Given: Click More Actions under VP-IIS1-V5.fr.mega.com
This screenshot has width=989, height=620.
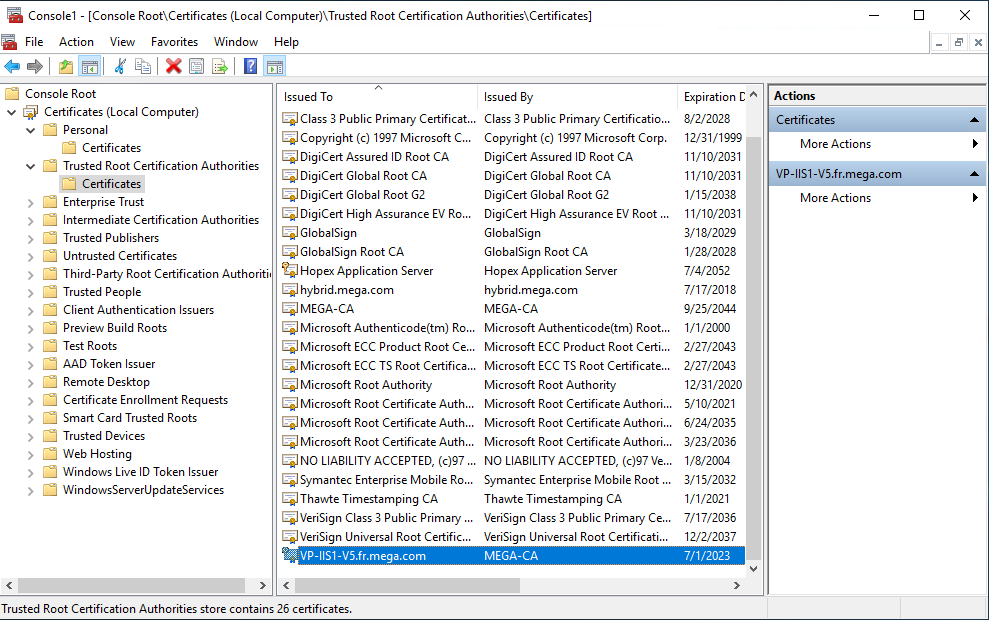Looking at the screenshot, I should [x=835, y=197].
